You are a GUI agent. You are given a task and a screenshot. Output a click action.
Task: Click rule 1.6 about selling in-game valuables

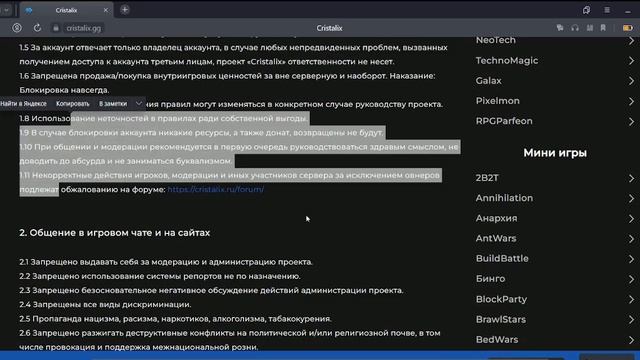(227, 83)
